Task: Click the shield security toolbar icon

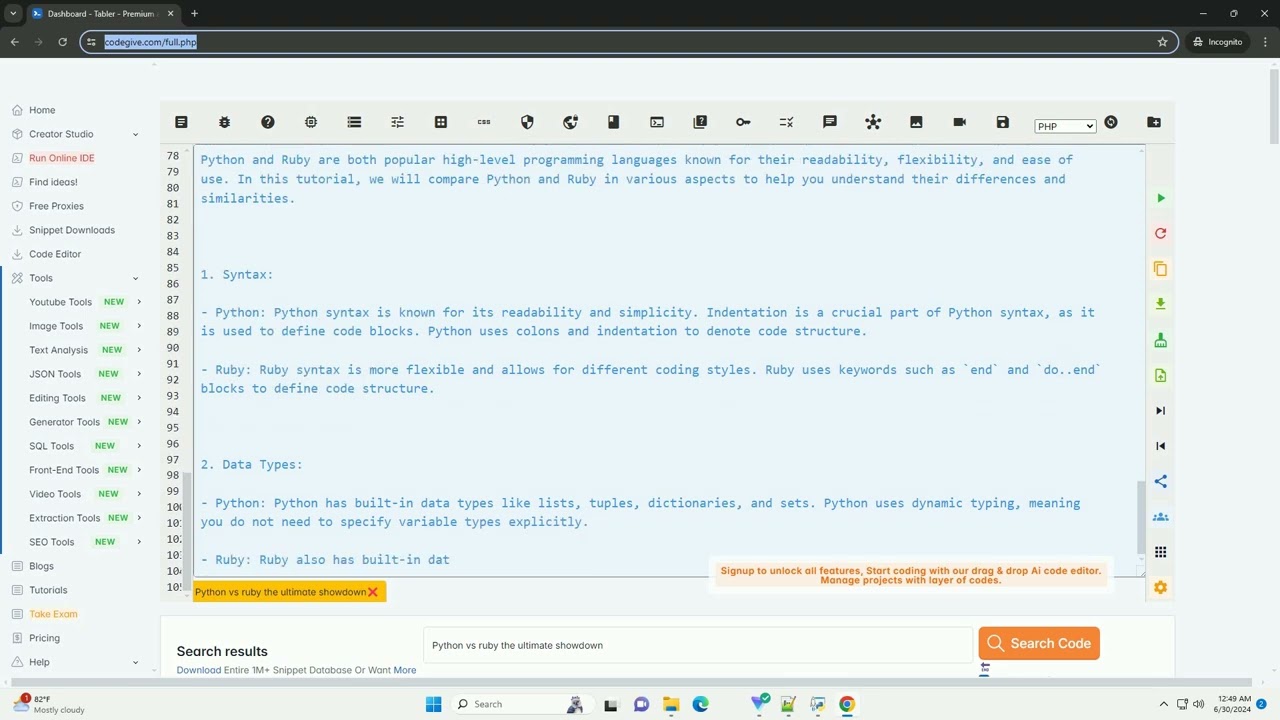Action: [527, 122]
